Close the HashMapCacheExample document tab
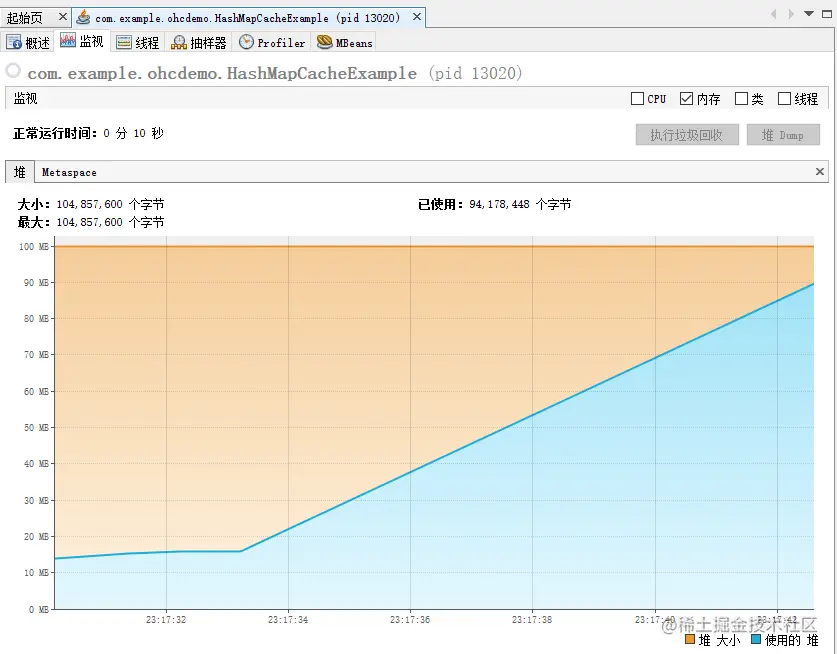This screenshot has height=654, width=837. (417, 17)
